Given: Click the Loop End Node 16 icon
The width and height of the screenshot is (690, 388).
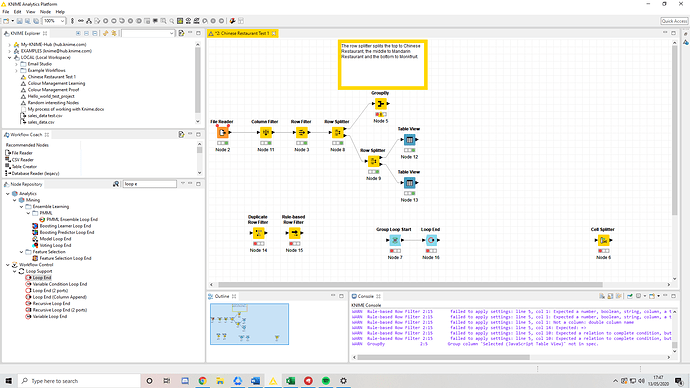Looking at the screenshot, I should [431, 240].
